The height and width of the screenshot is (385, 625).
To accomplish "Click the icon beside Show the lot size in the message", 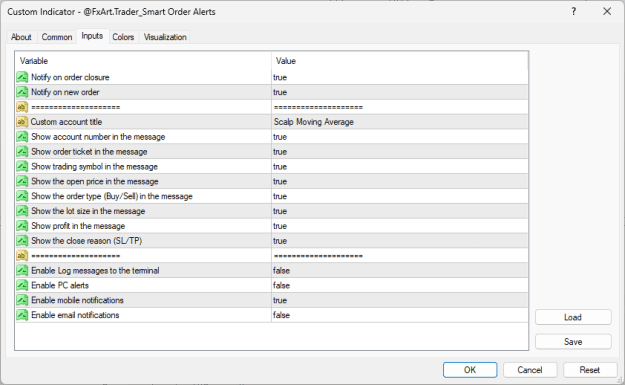I will [x=22, y=211].
